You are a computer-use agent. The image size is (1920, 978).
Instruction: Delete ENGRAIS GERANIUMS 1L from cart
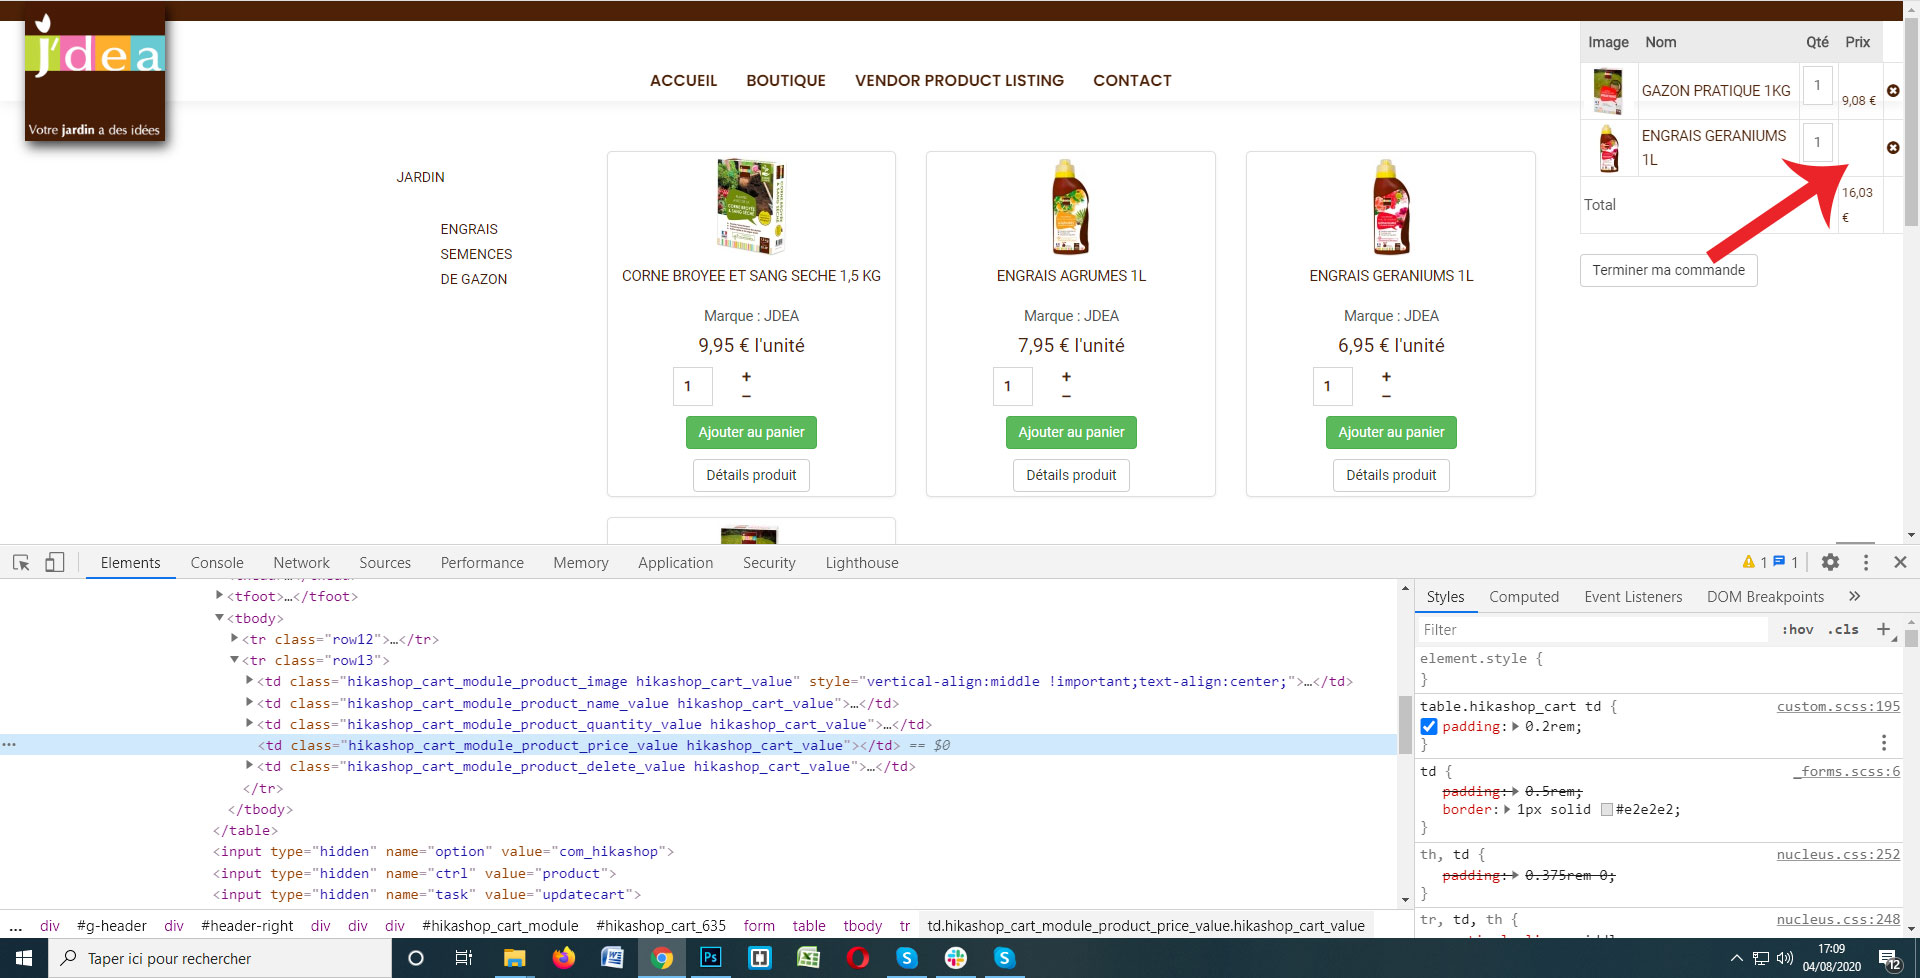point(1893,148)
